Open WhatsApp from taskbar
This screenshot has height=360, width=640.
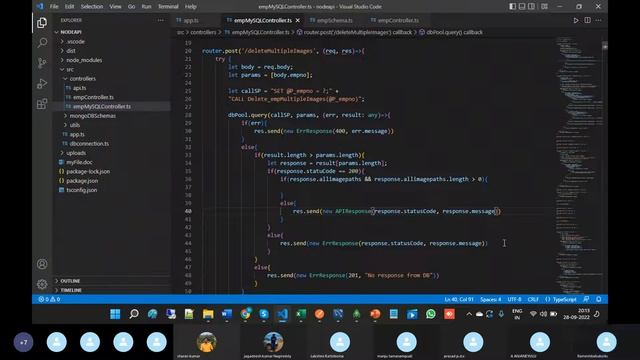pyautogui.click(x=431, y=314)
